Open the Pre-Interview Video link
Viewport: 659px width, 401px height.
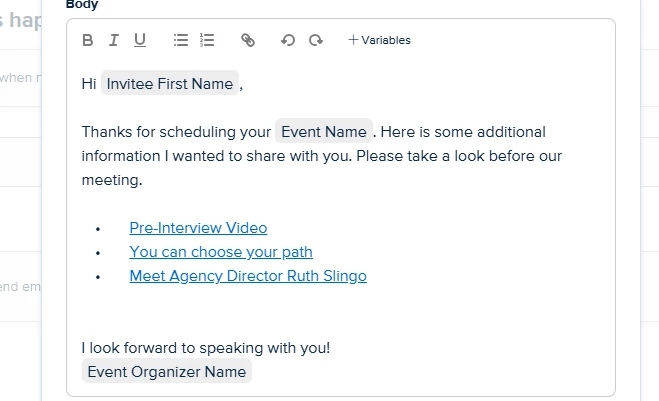click(198, 228)
